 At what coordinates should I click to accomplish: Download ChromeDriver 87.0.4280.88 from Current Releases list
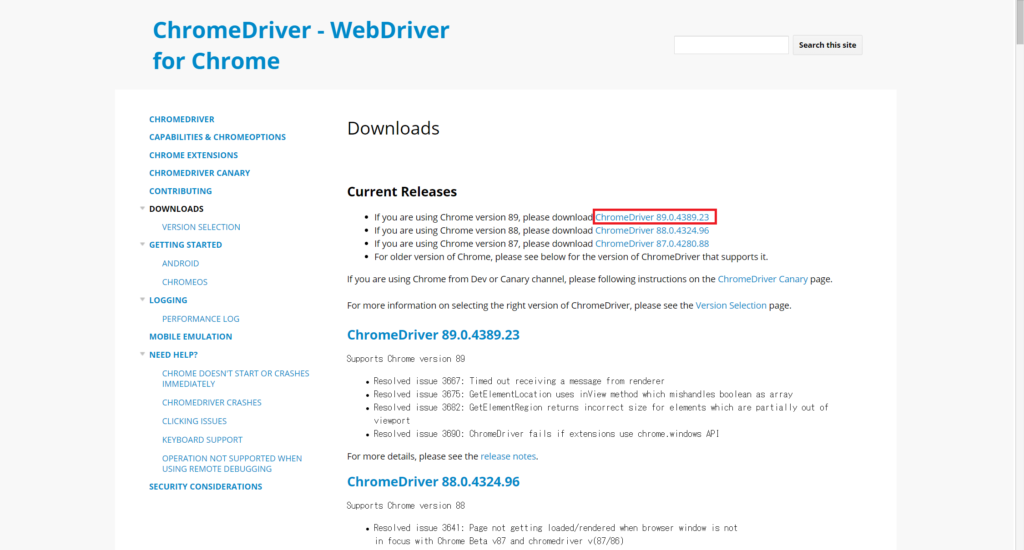[652, 244]
